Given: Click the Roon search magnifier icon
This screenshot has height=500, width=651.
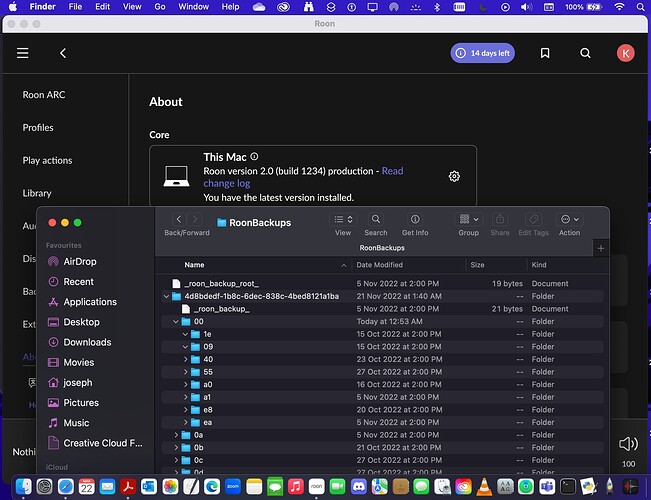Looking at the screenshot, I should (x=585, y=53).
